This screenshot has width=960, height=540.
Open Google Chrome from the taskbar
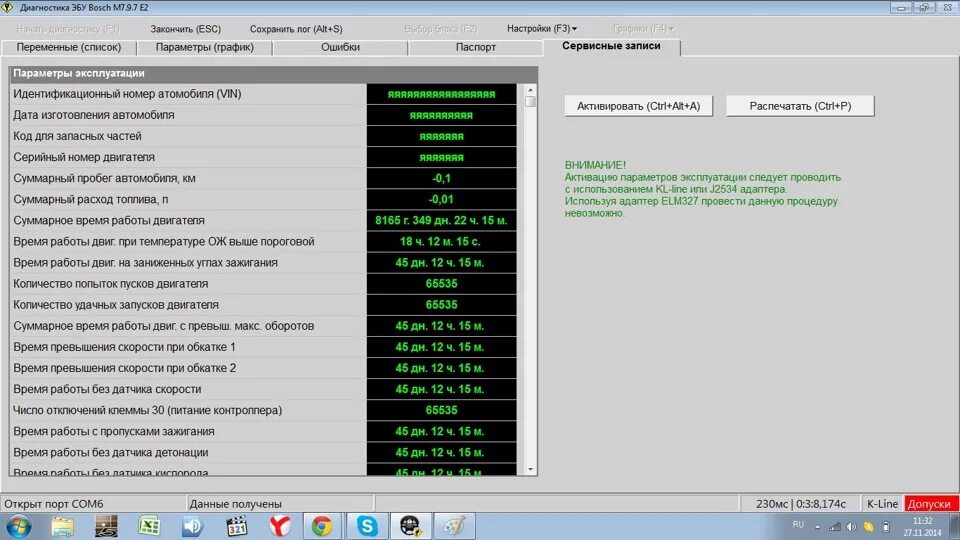[322, 527]
